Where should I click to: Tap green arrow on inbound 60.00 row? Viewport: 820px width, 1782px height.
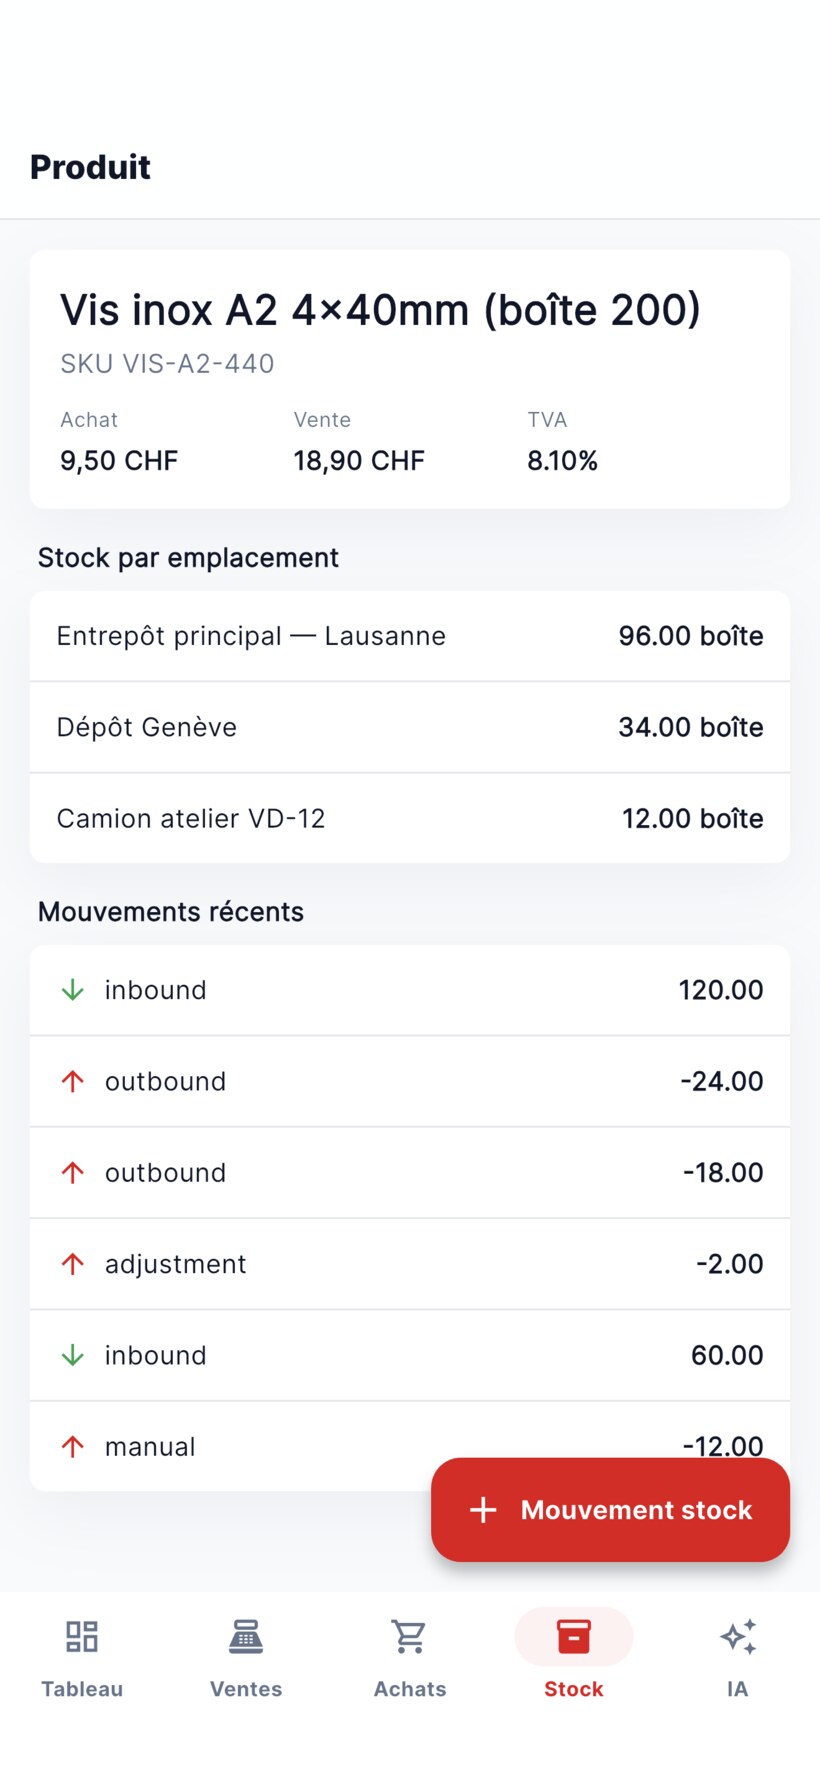[x=73, y=1355]
